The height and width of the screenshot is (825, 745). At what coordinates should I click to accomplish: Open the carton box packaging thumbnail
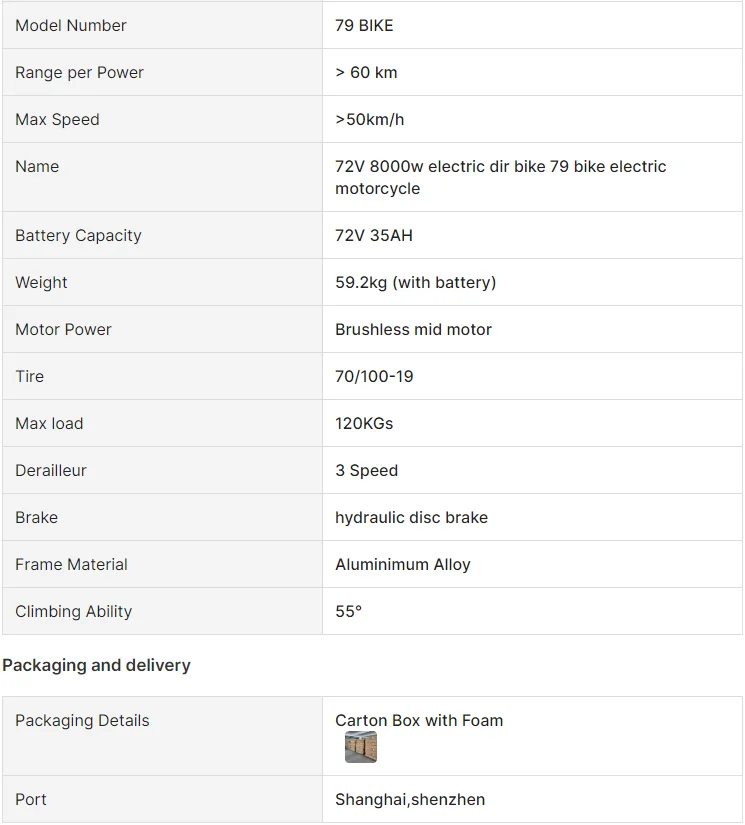(x=361, y=747)
